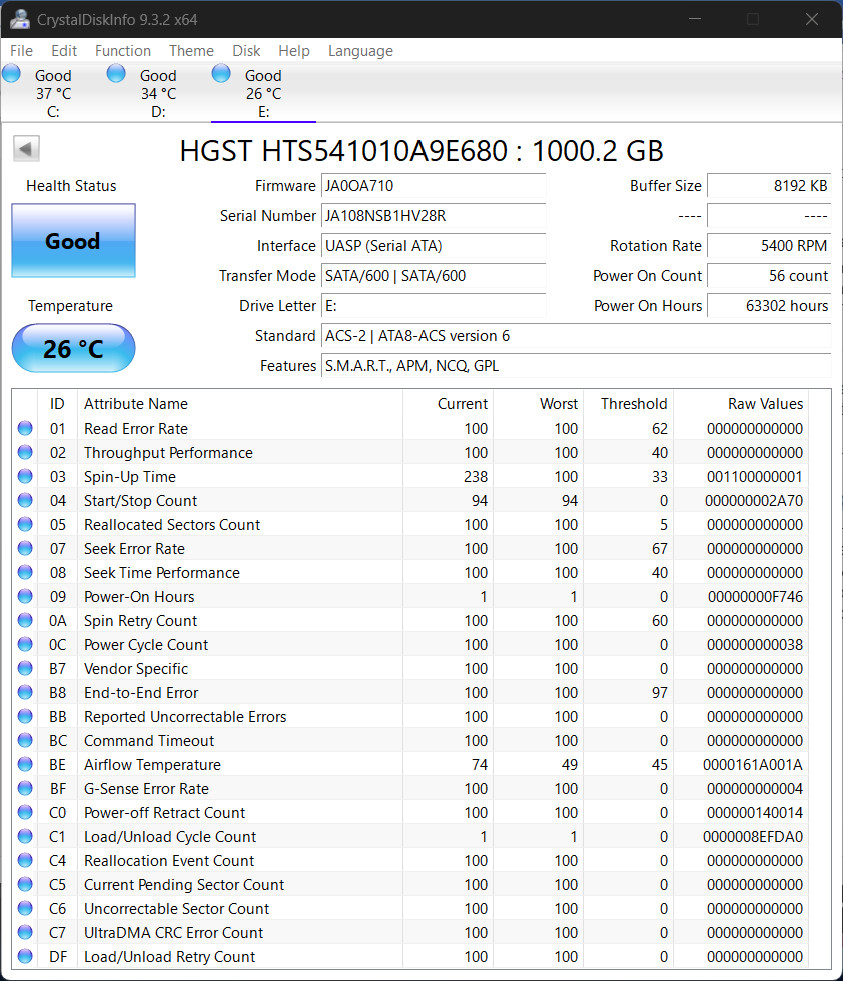Click the status dot for Read Error Rate

click(x=25, y=429)
